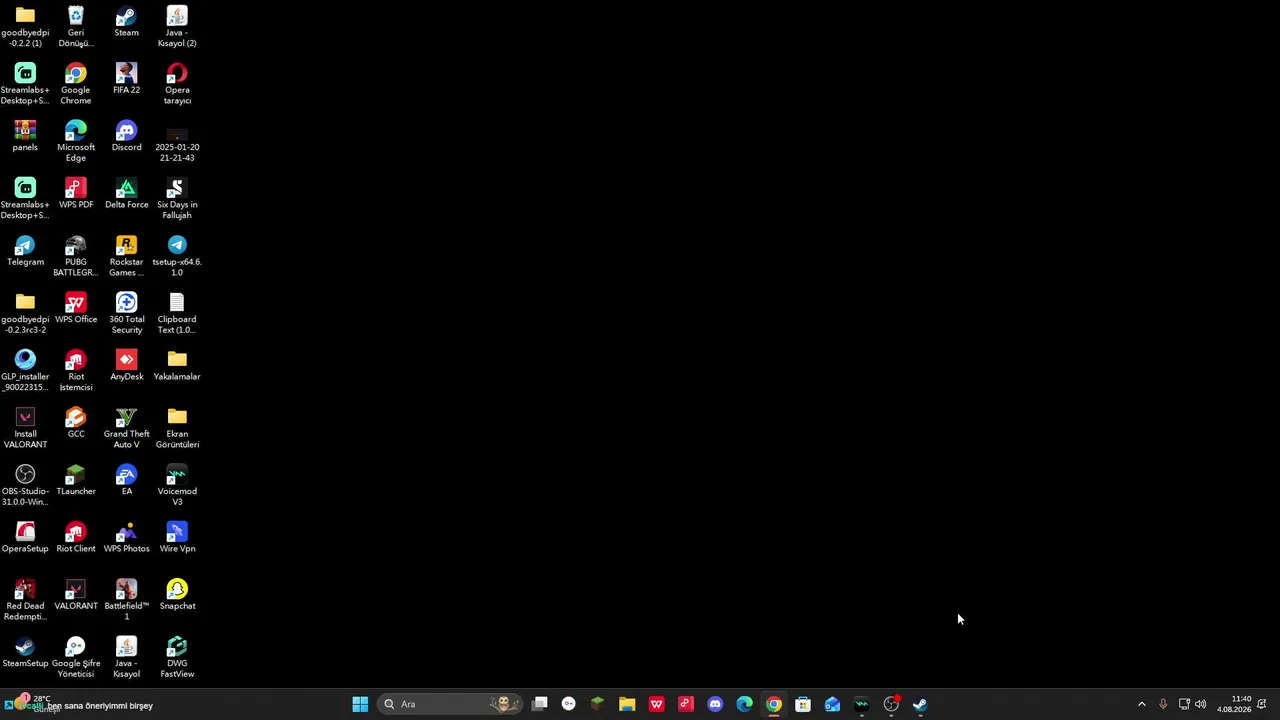Select the Riot Client desktop icon
This screenshot has height=720, width=1280.
coord(76,537)
